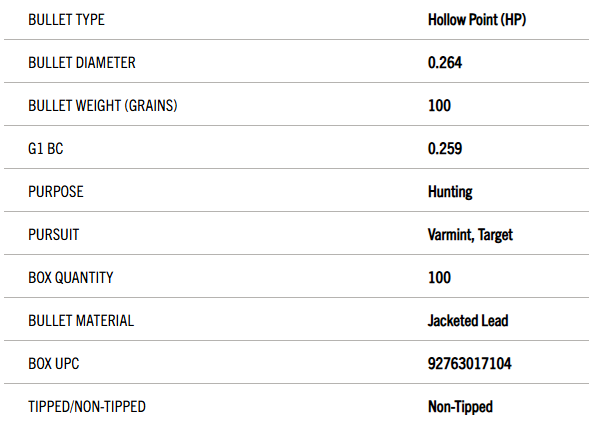Select the 0.264 diameter value
The width and height of the screenshot is (589, 421).
click(x=445, y=63)
